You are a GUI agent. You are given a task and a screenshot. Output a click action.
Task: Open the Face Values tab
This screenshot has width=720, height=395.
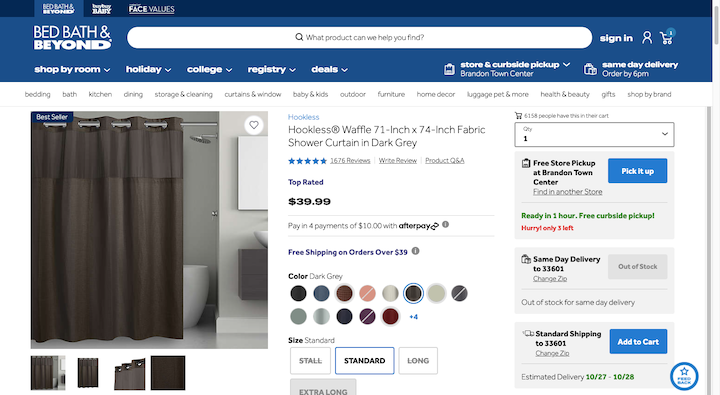(152, 9)
